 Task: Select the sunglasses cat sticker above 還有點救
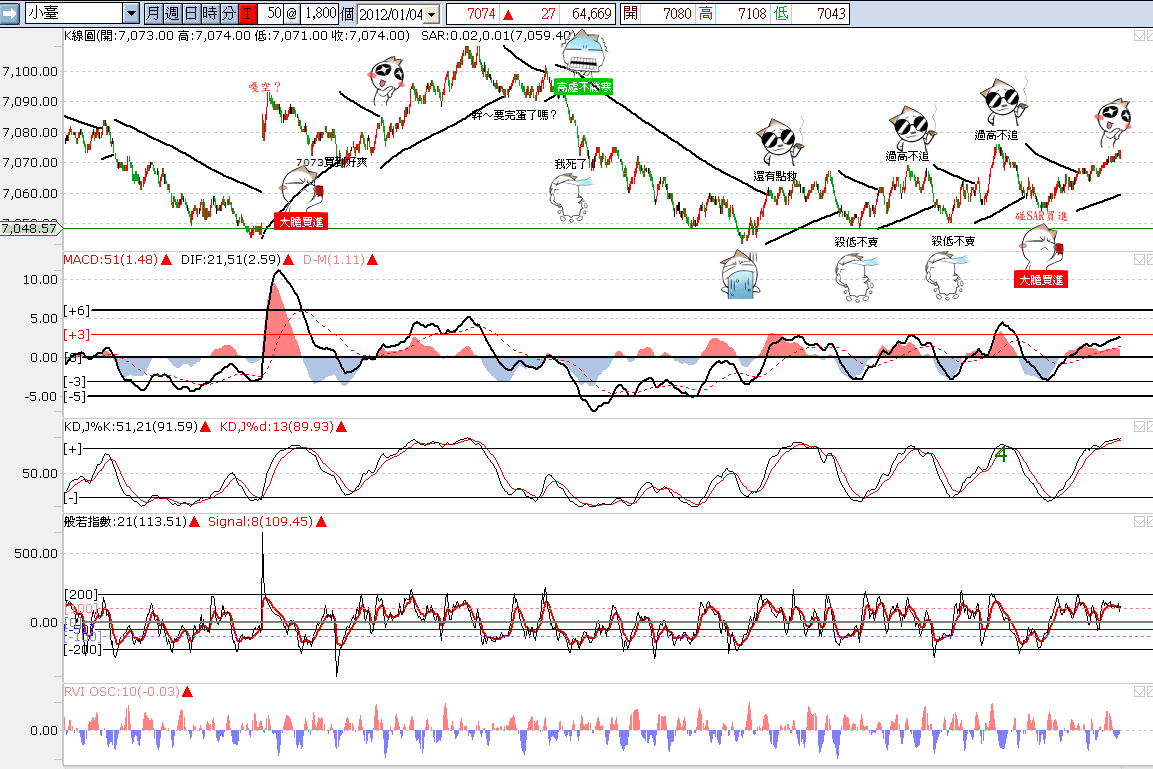780,143
